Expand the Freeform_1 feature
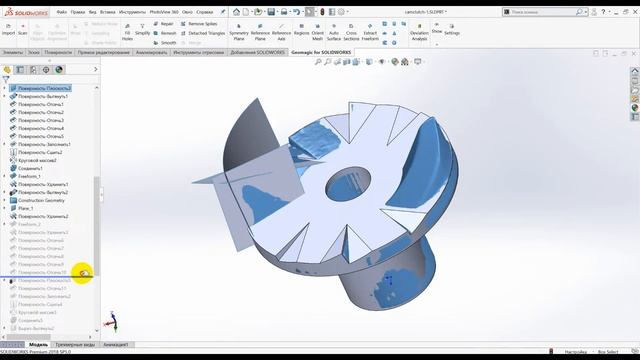 tap(4, 176)
